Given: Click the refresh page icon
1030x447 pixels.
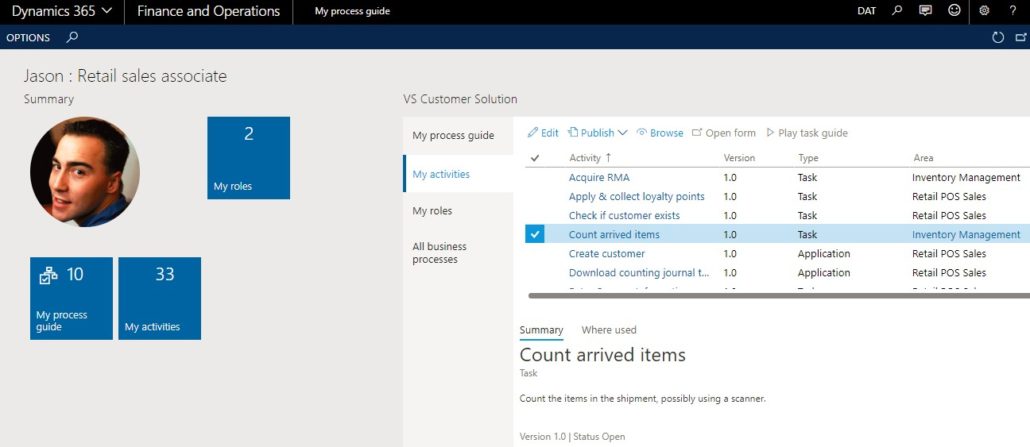Looking at the screenshot, I should (x=998, y=37).
